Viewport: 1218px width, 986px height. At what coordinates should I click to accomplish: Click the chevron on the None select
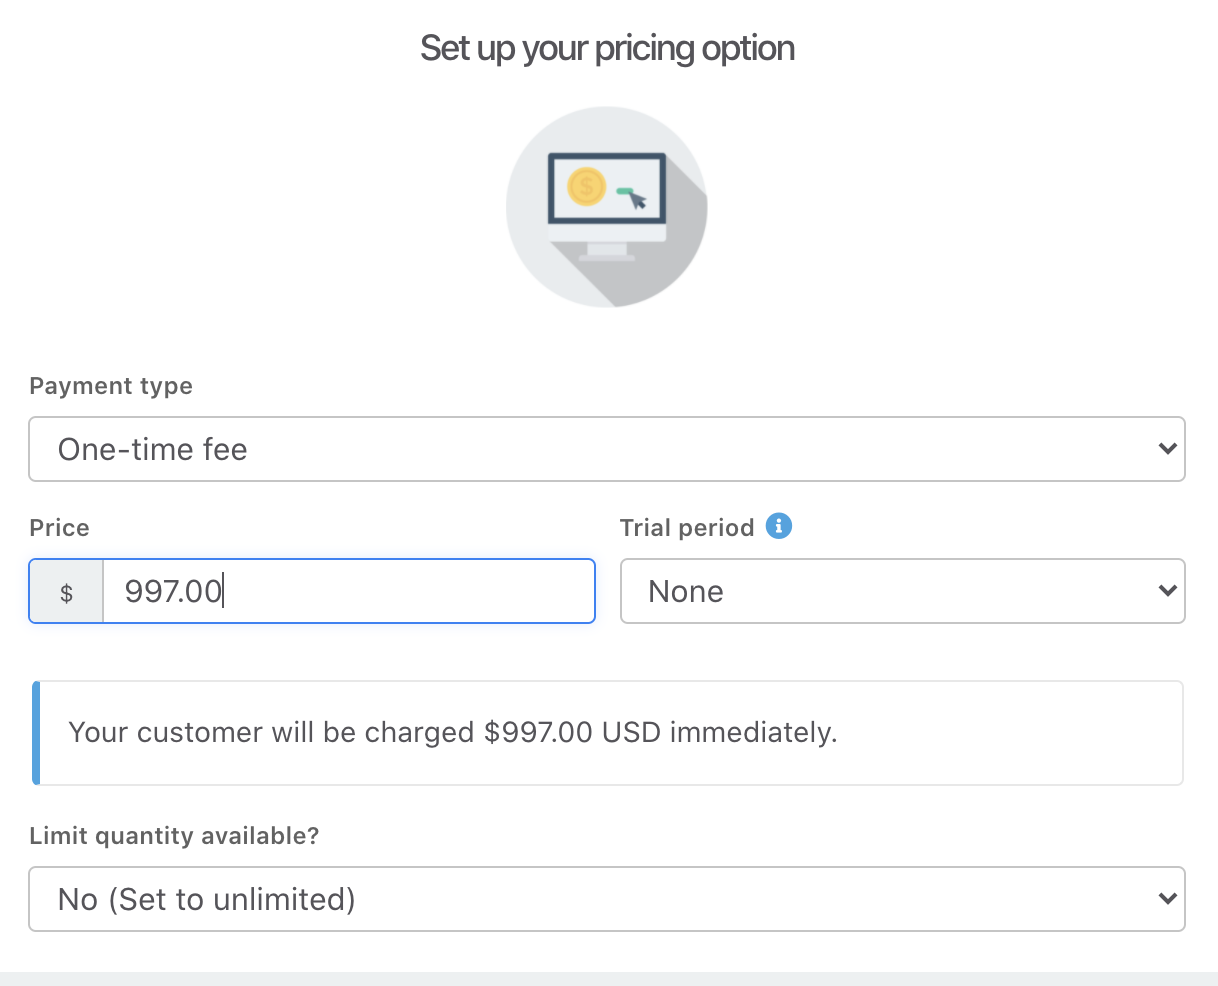coord(1166,591)
